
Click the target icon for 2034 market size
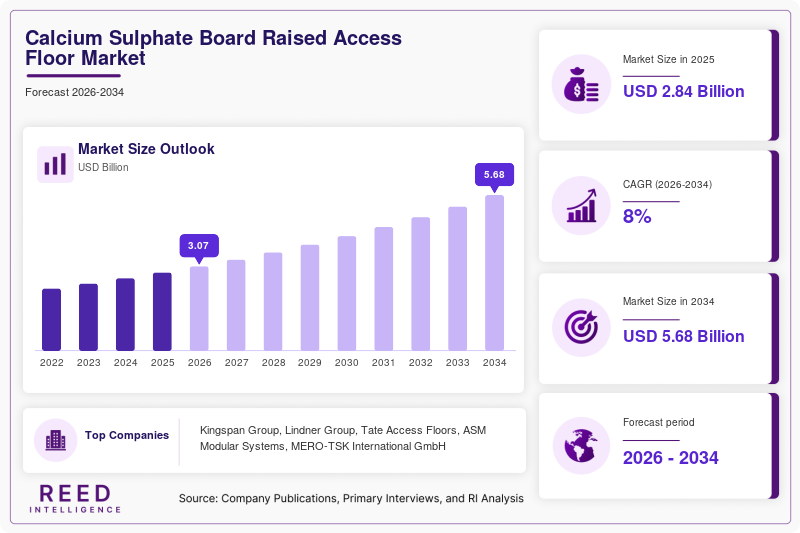[x=581, y=327]
